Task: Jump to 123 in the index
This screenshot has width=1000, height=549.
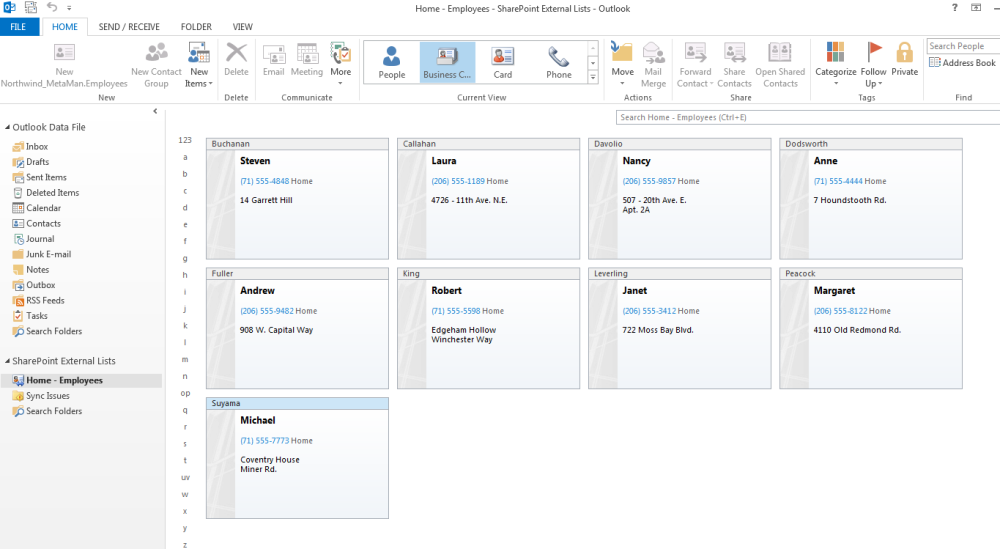Action: [x=185, y=140]
